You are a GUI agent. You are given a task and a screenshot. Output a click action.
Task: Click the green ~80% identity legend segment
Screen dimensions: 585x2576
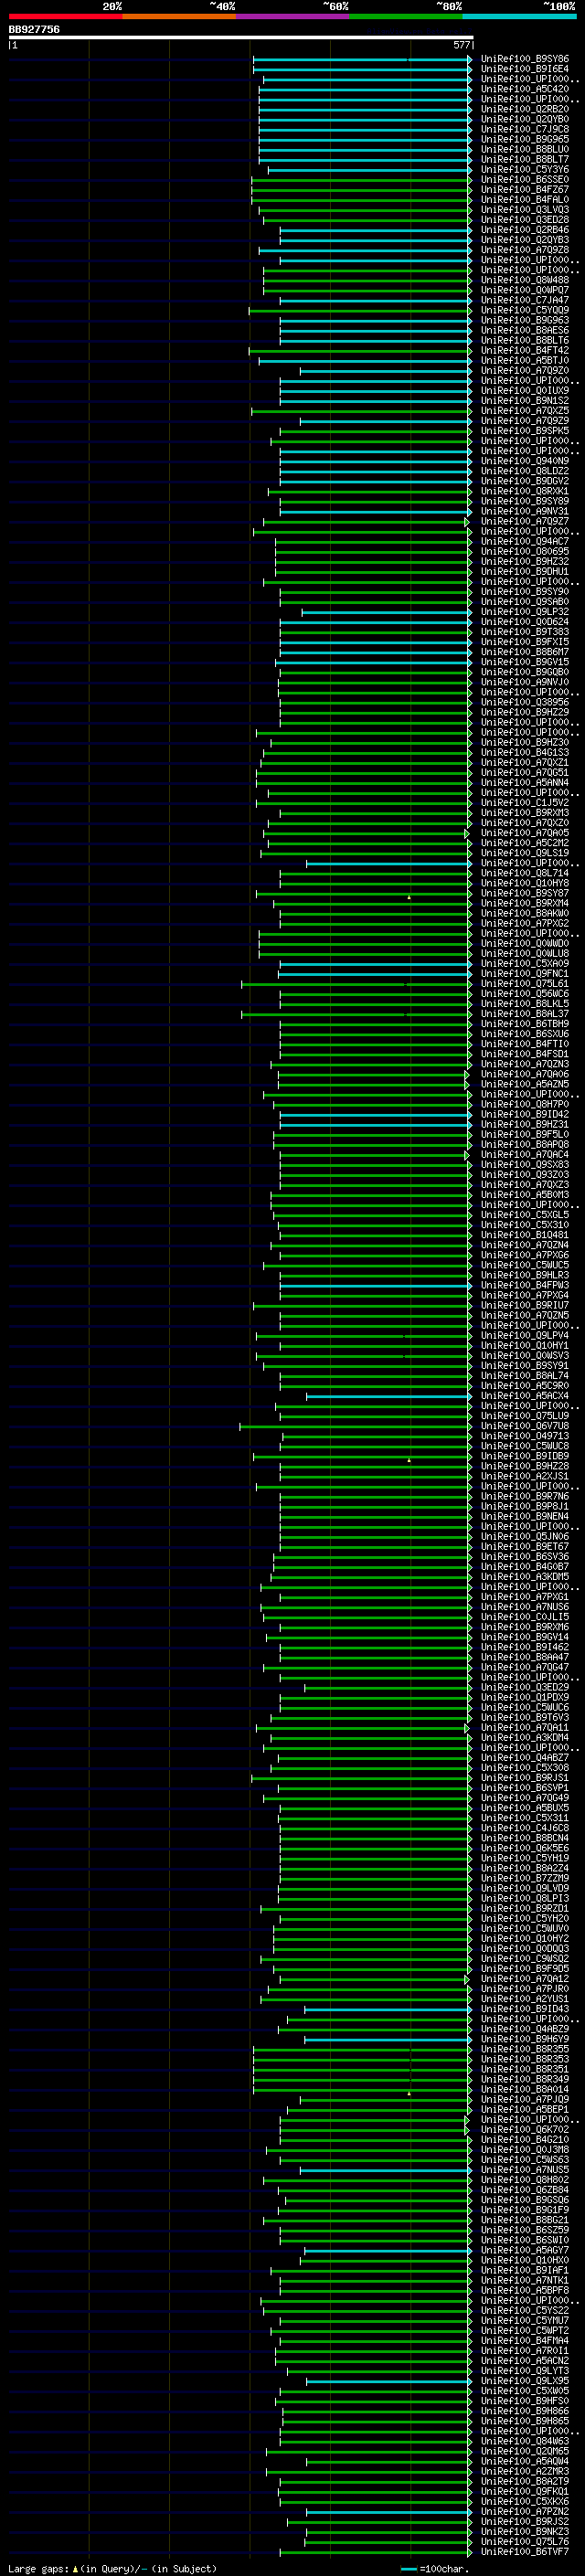point(406,16)
